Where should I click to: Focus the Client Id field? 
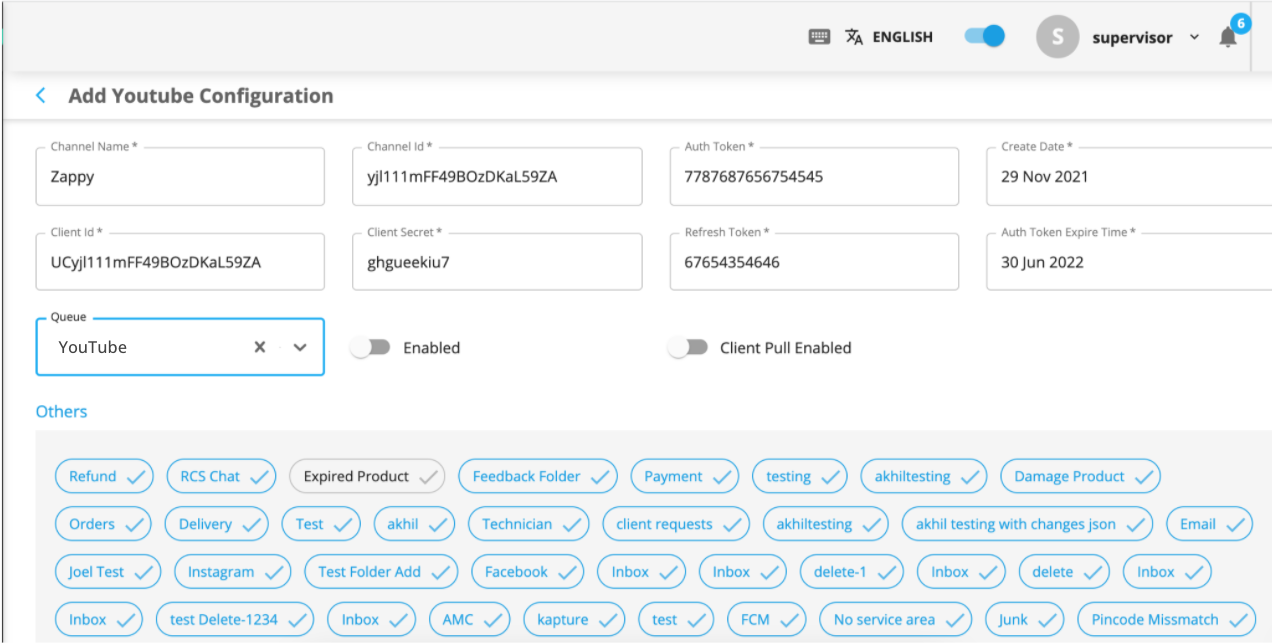pos(180,262)
